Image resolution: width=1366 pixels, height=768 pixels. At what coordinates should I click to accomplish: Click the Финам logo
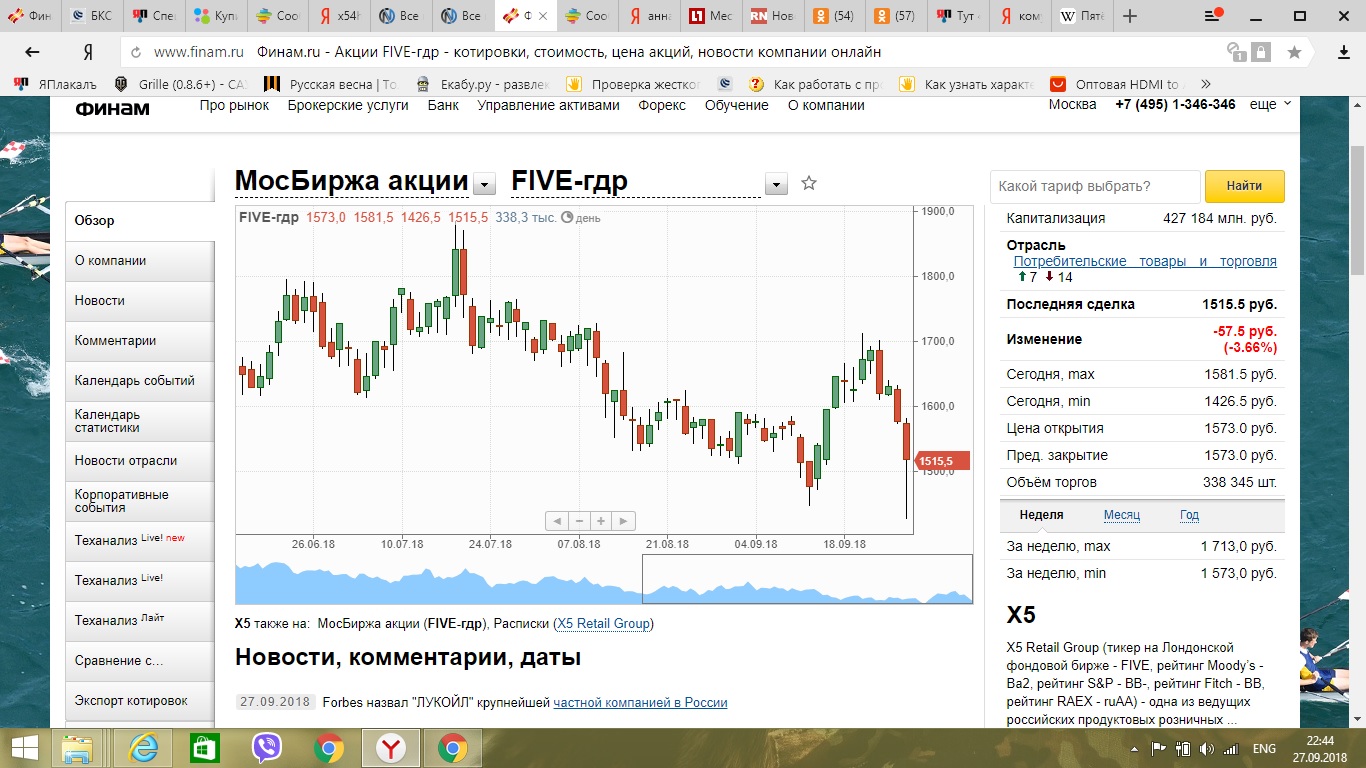coord(112,109)
